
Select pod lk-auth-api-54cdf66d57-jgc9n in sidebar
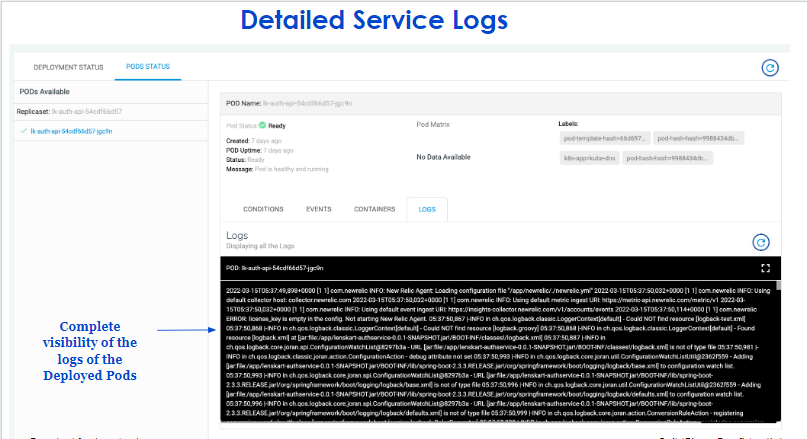[71, 131]
